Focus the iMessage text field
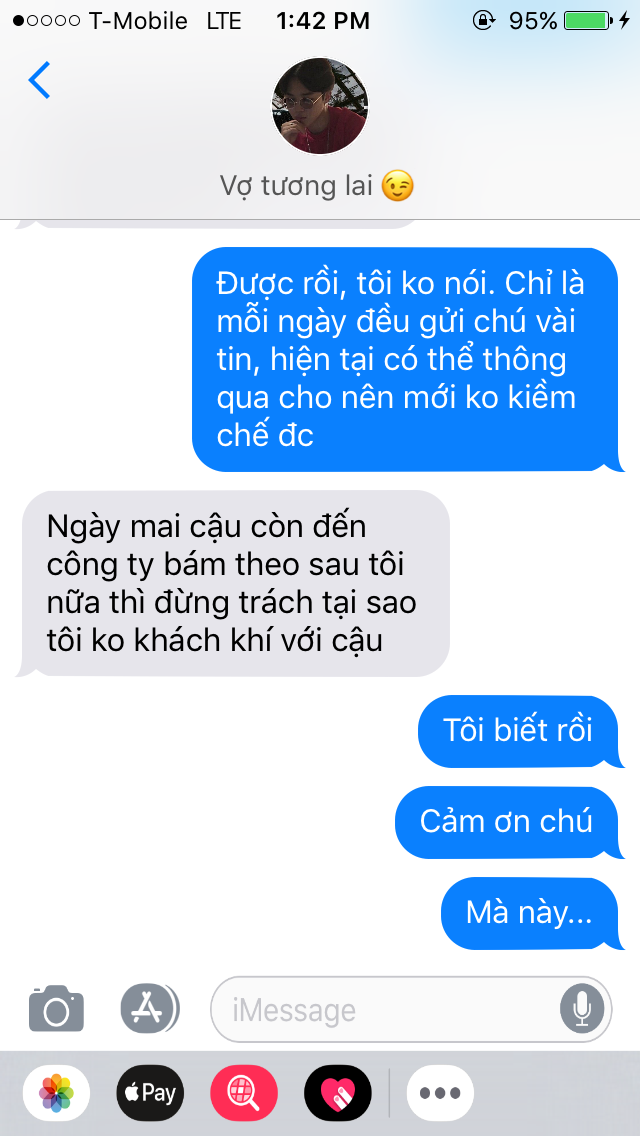The image size is (640, 1136). (x=411, y=1009)
